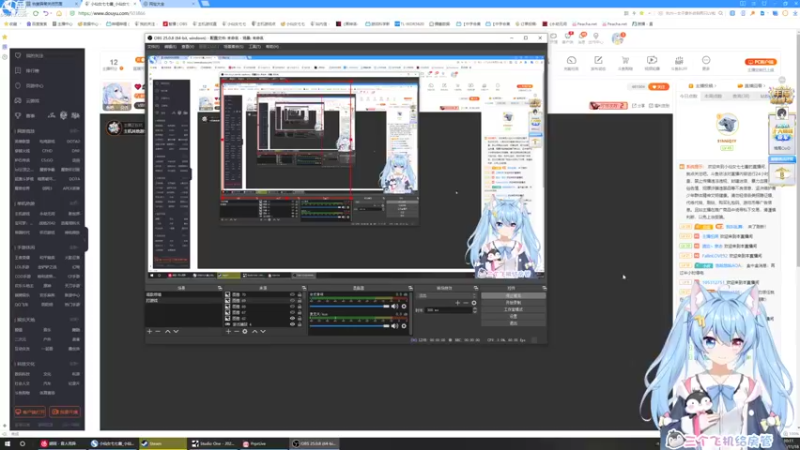Toggle visibility of source 图像 68
The height and width of the screenshot is (450, 800).
point(292,307)
